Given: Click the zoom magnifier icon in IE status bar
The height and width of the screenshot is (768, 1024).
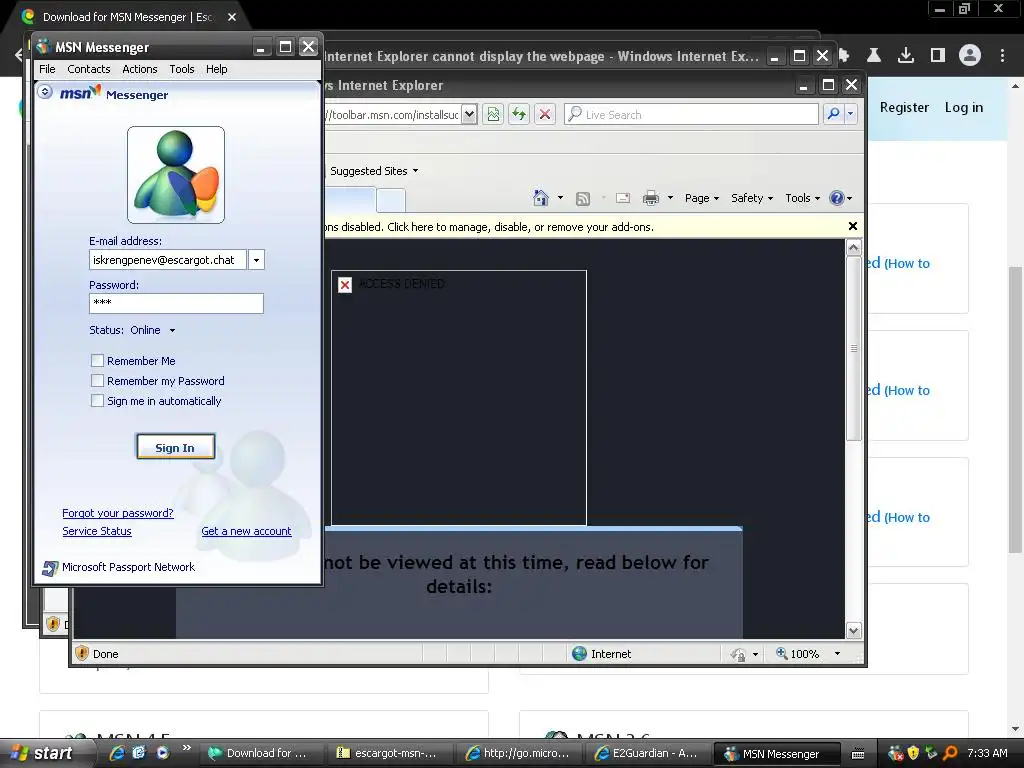Looking at the screenshot, I should [x=781, y=653].
